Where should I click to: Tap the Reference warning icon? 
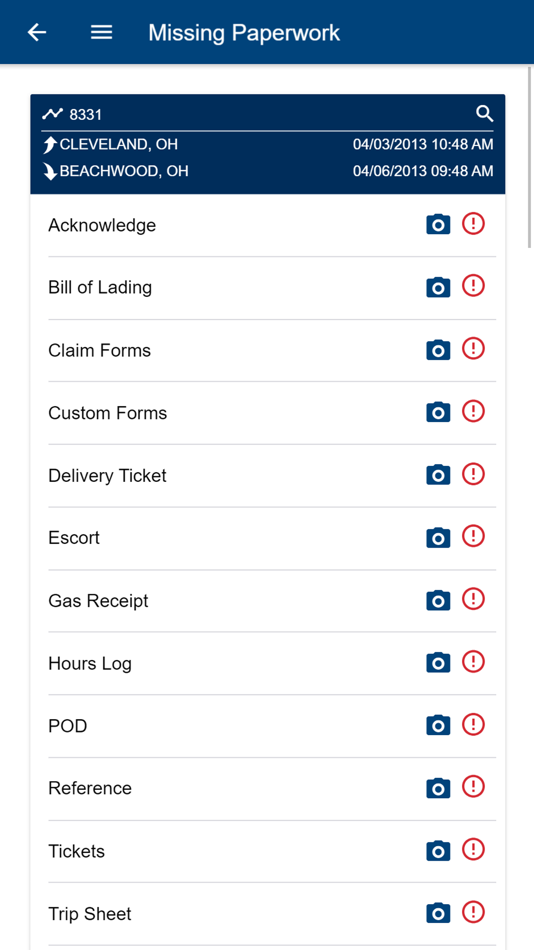click(x=473, y=786)
